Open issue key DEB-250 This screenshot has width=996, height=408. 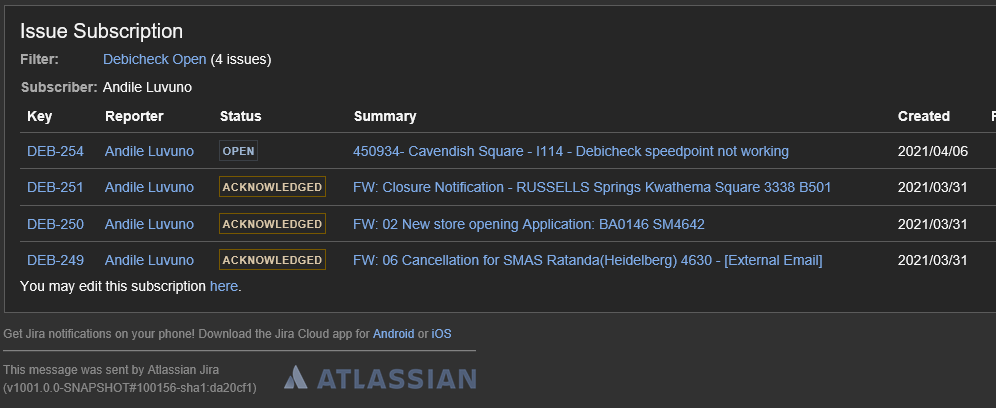tap(55, 224)
